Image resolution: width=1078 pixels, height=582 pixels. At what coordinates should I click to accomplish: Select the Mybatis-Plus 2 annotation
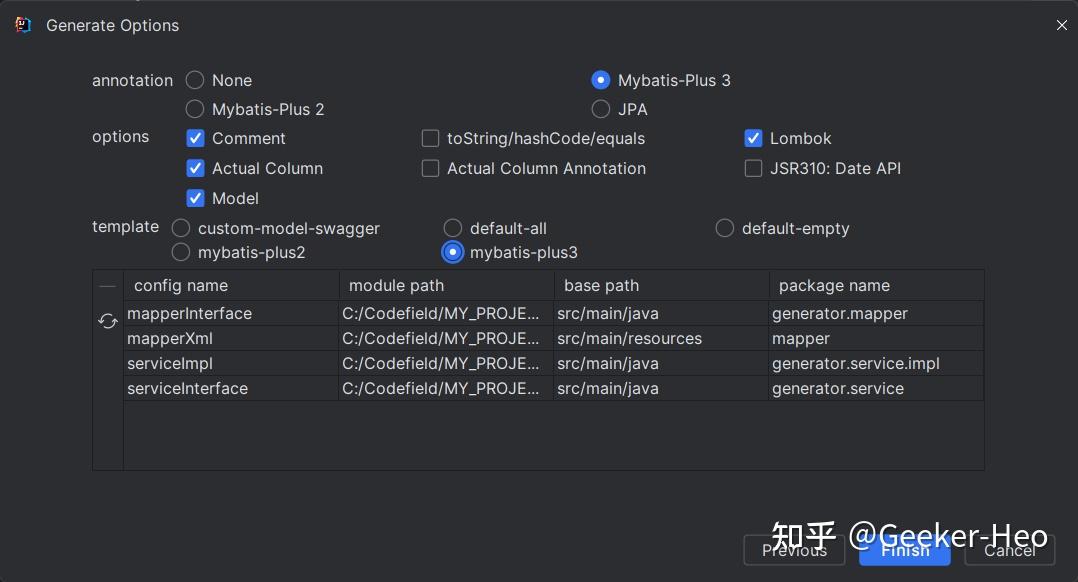[x=195, y=109]
